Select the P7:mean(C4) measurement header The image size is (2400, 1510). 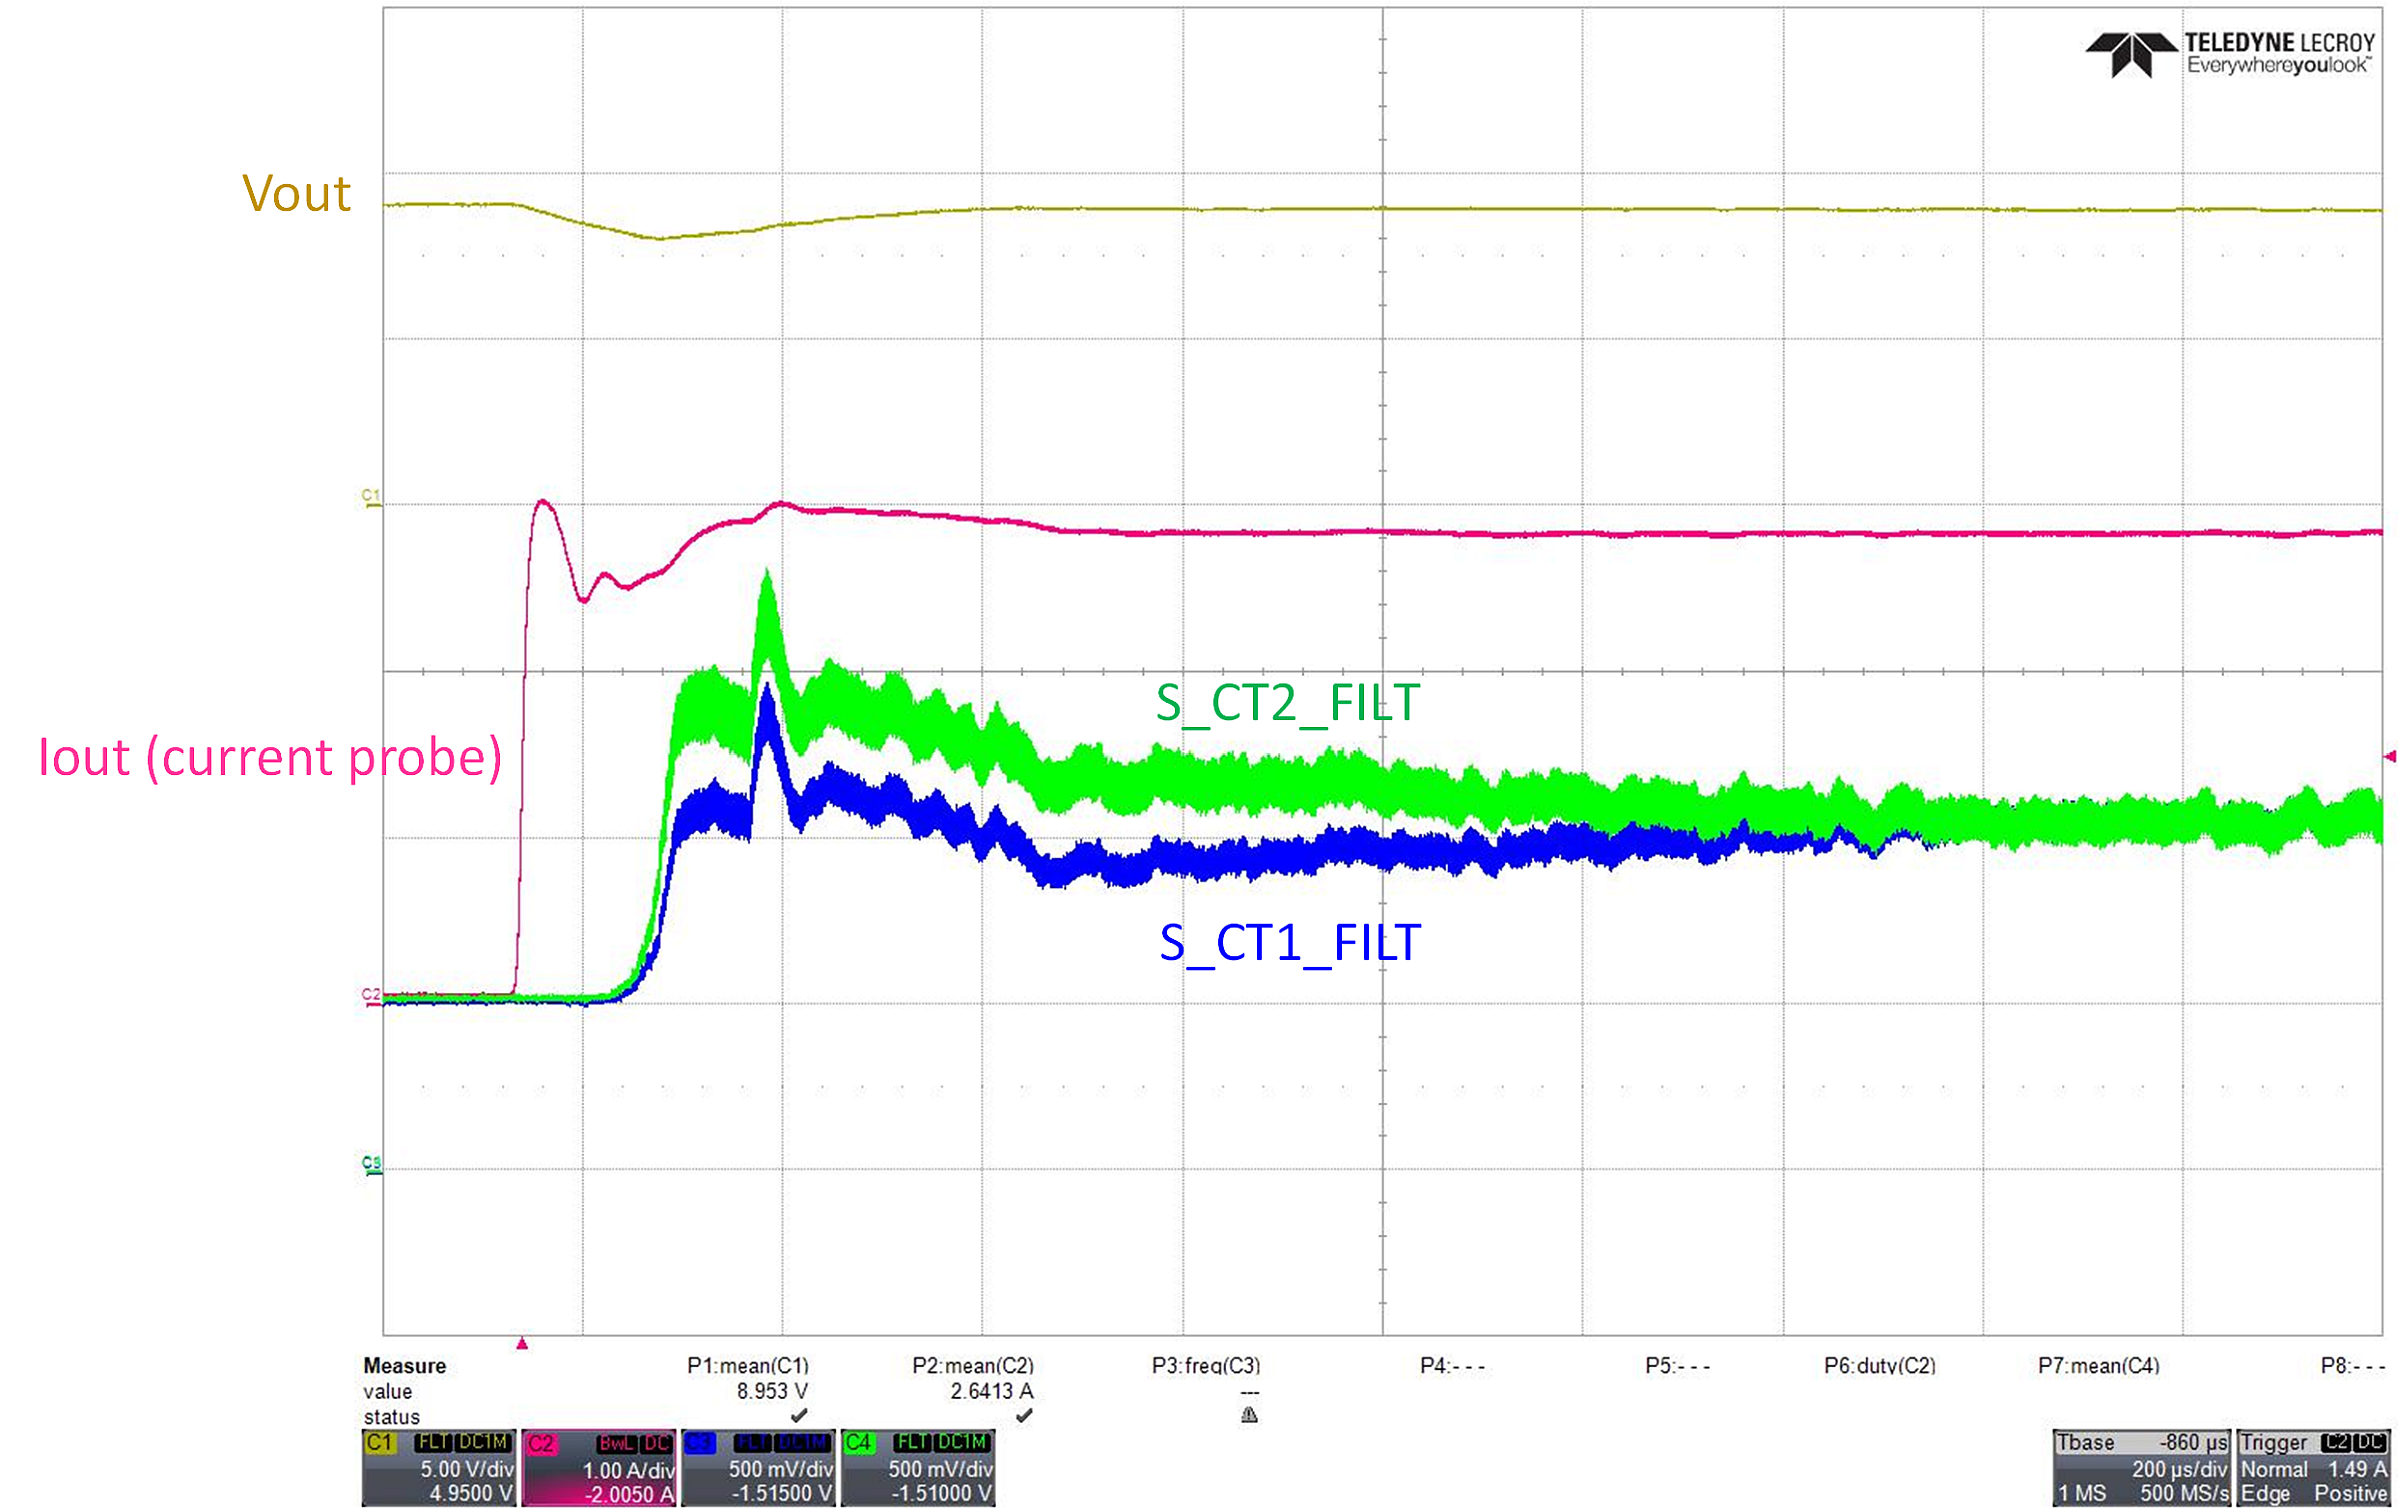(x=2099, y=1365)
